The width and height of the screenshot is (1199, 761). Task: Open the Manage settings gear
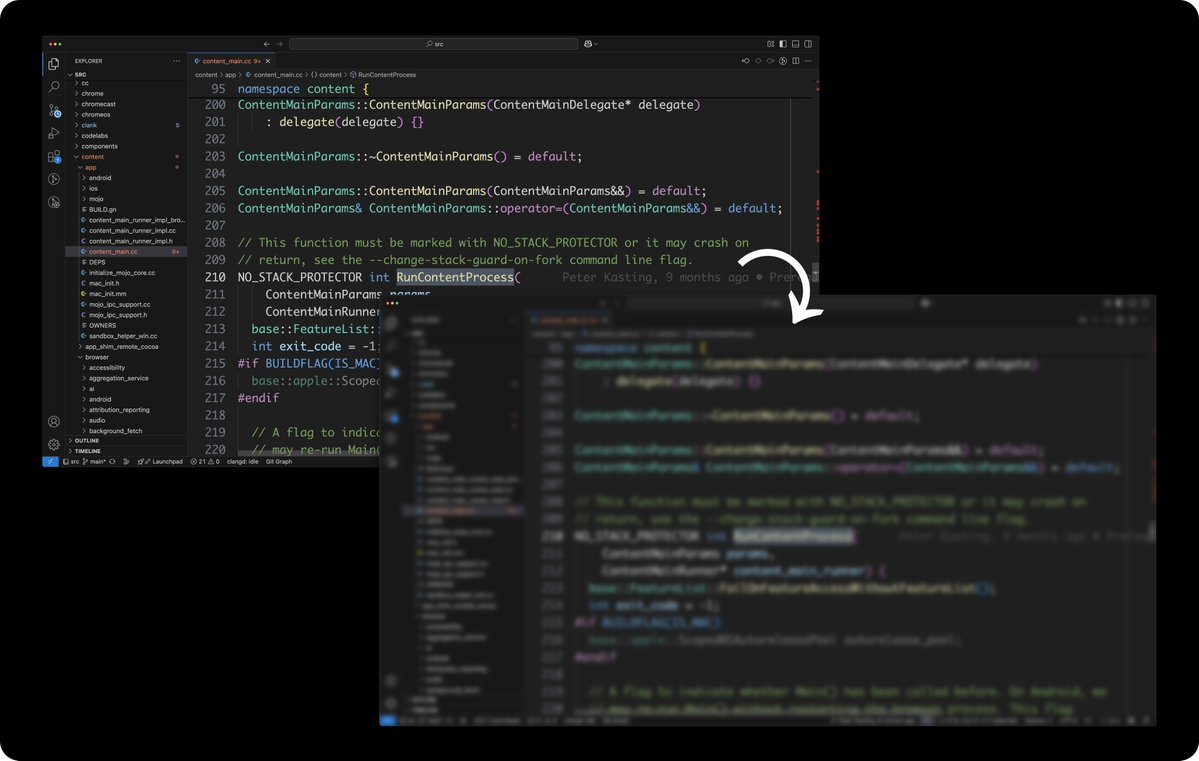coord(54,444)
